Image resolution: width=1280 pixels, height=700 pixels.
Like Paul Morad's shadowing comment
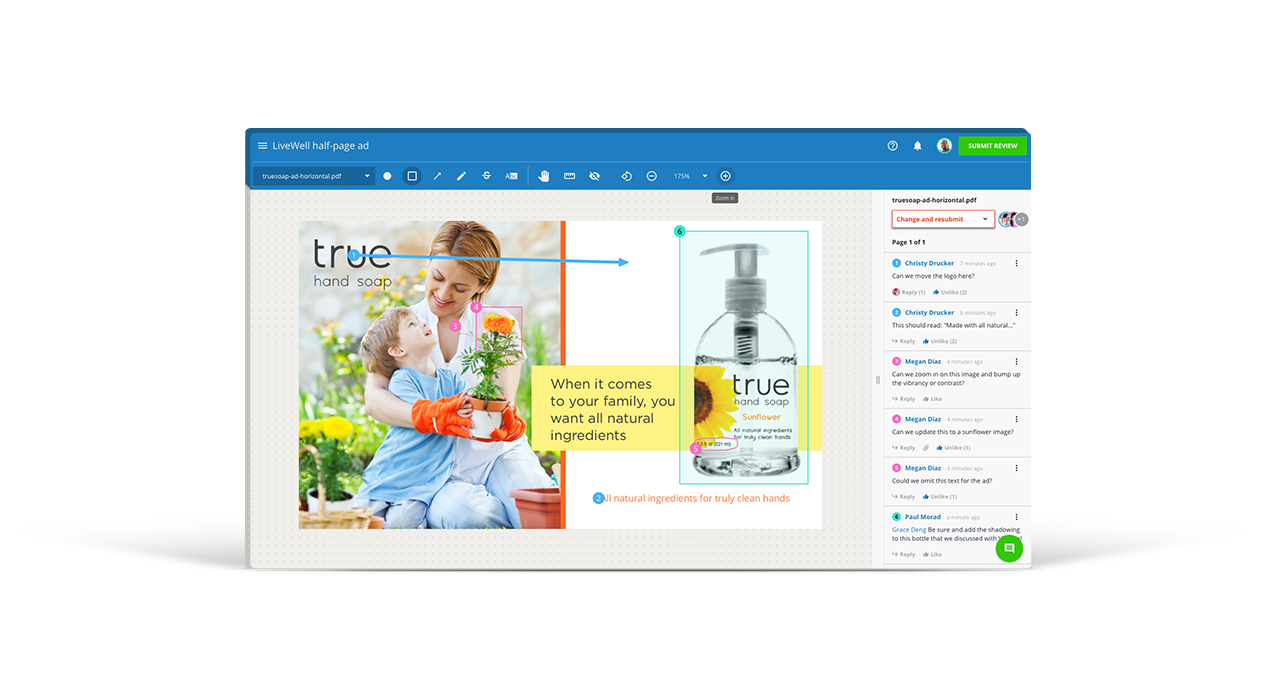pyautogui.click(x=934, y=554)
